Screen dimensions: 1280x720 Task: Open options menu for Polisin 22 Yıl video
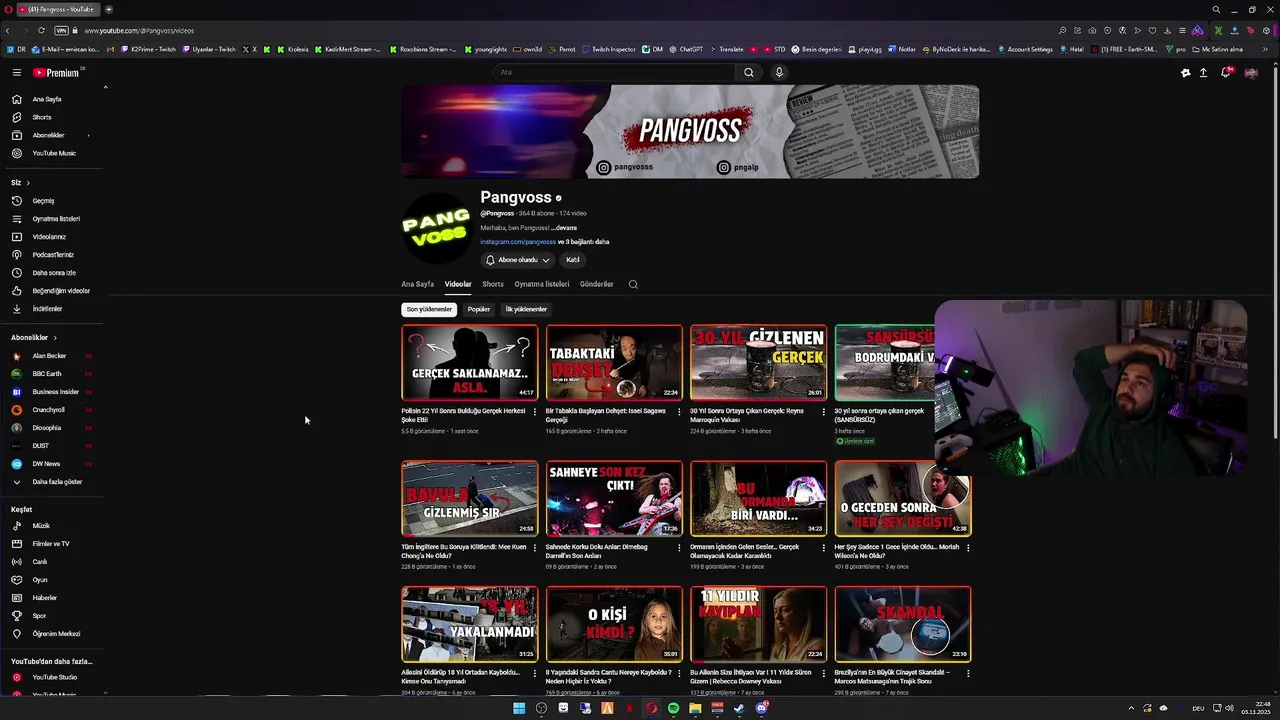[534, 411]
